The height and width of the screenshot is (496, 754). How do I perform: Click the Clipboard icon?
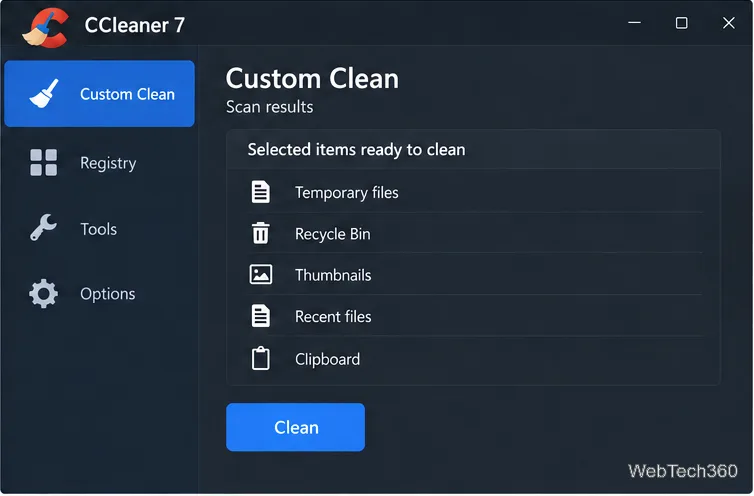point(261,358)
